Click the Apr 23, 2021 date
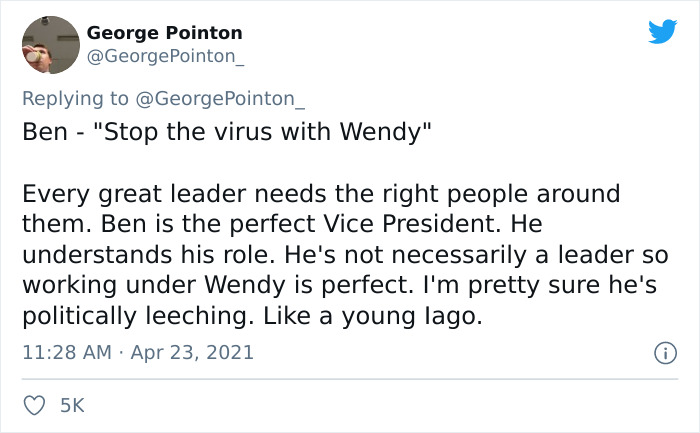This screenshot has width=700, height=433. pyautogui.click(x=199, y=352)
